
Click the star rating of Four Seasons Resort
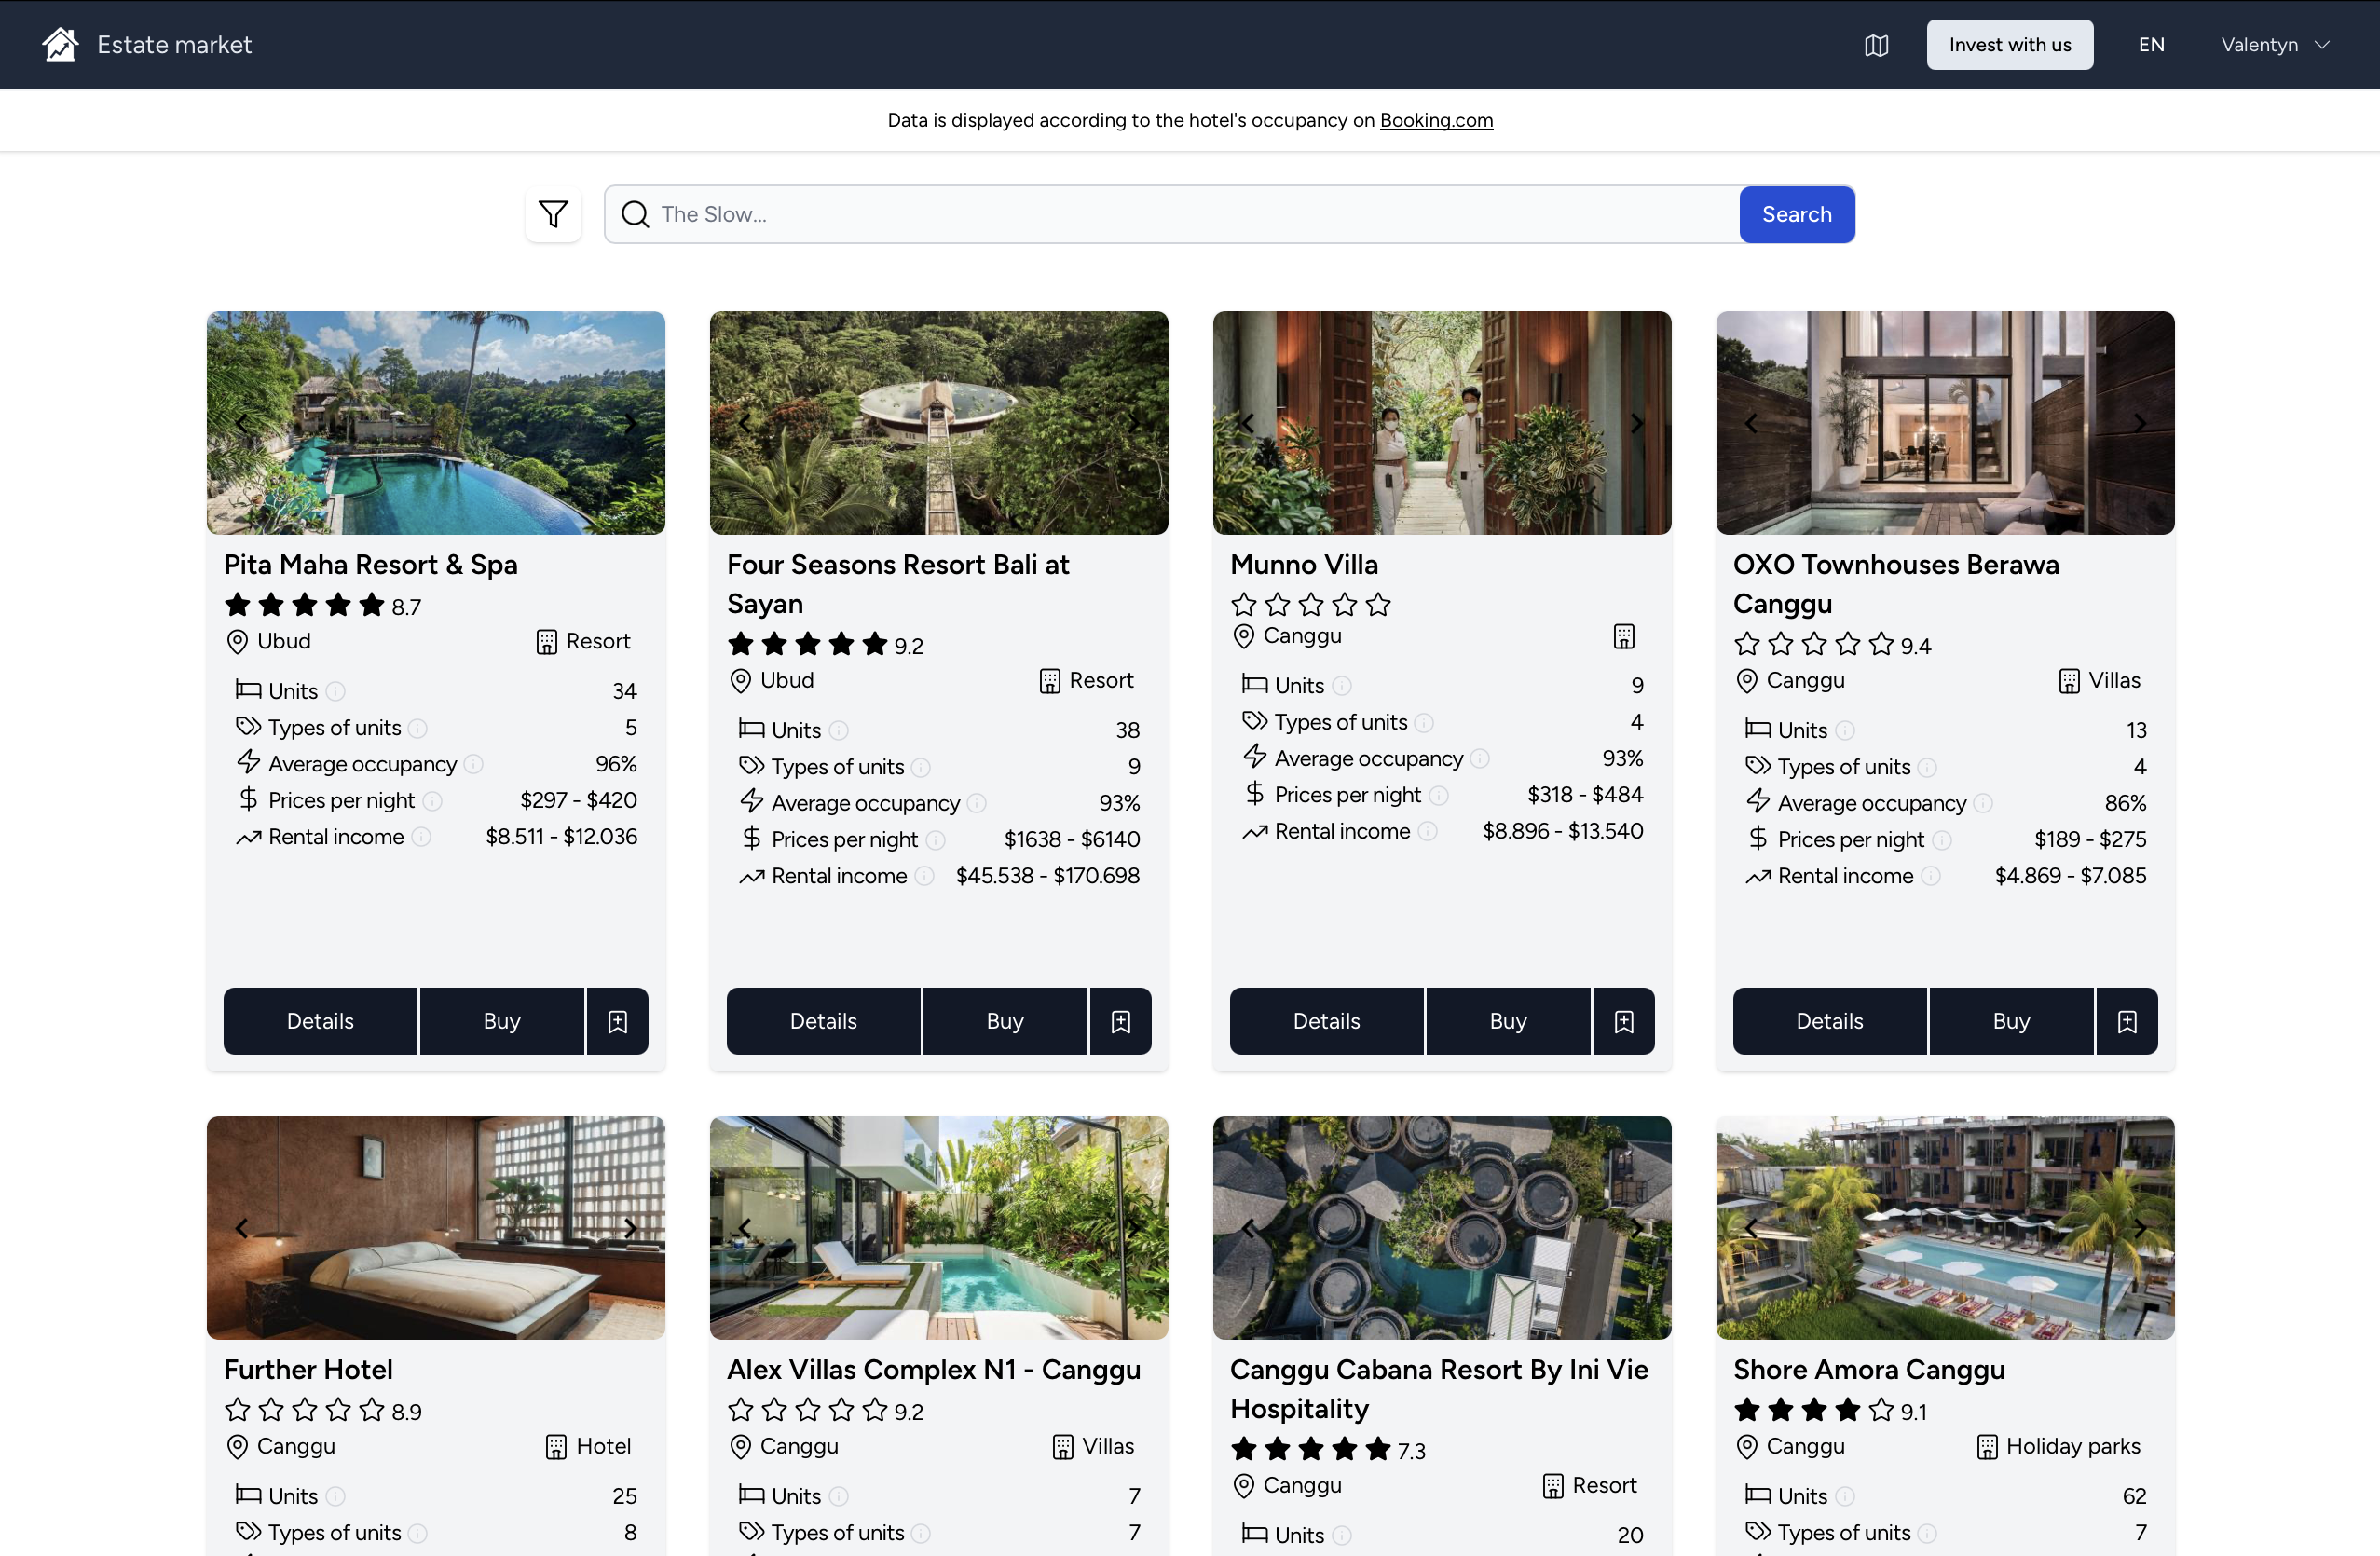point(808,644)
